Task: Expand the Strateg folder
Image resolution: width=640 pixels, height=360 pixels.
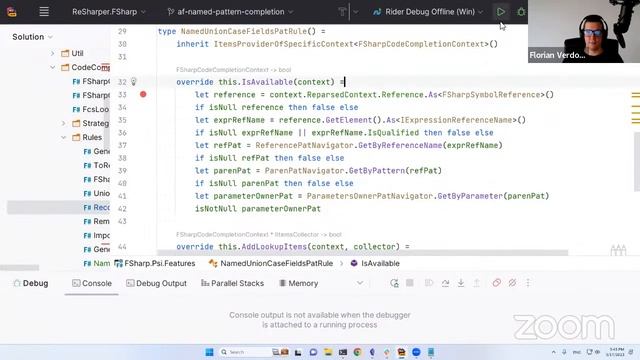Action: click(x=63, y=123)
